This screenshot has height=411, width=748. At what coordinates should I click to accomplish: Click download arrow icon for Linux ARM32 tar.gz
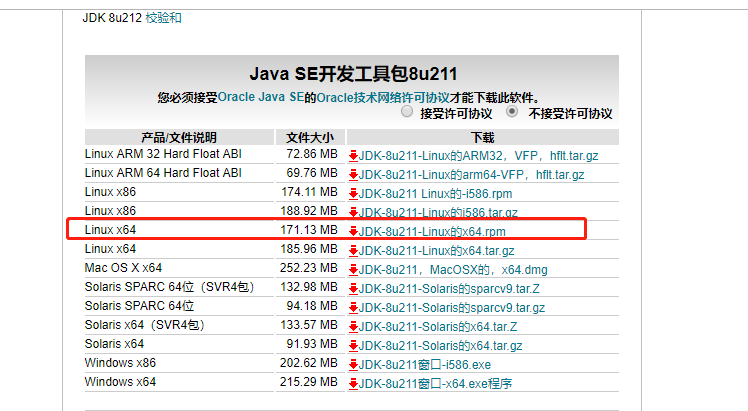tap(353, 156)
